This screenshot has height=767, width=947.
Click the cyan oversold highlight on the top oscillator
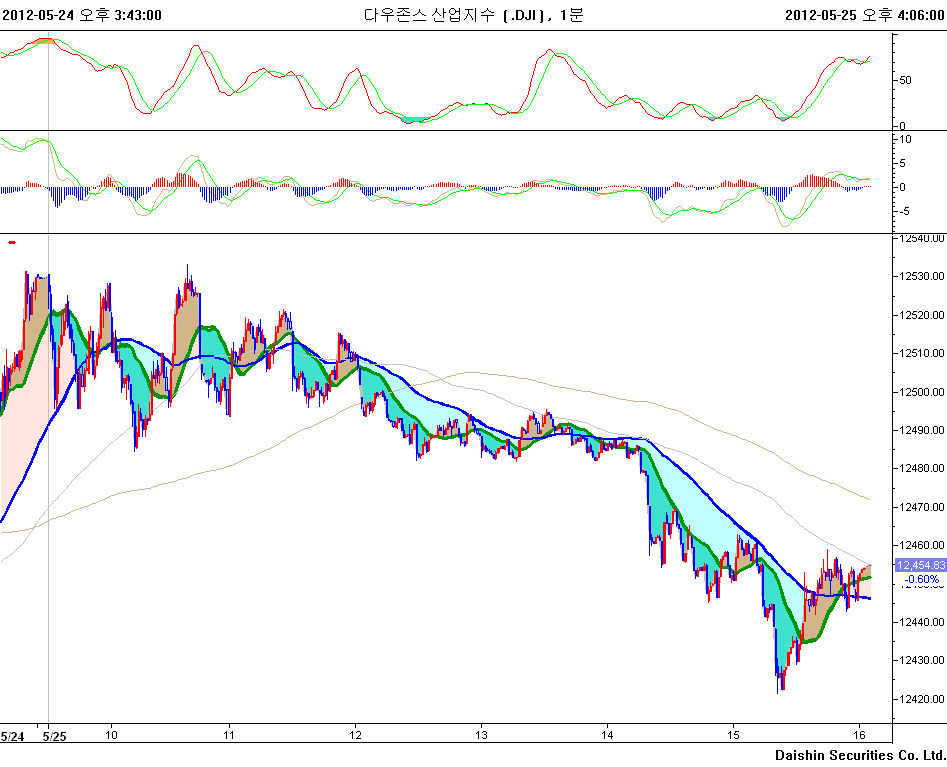click(414, 120)
